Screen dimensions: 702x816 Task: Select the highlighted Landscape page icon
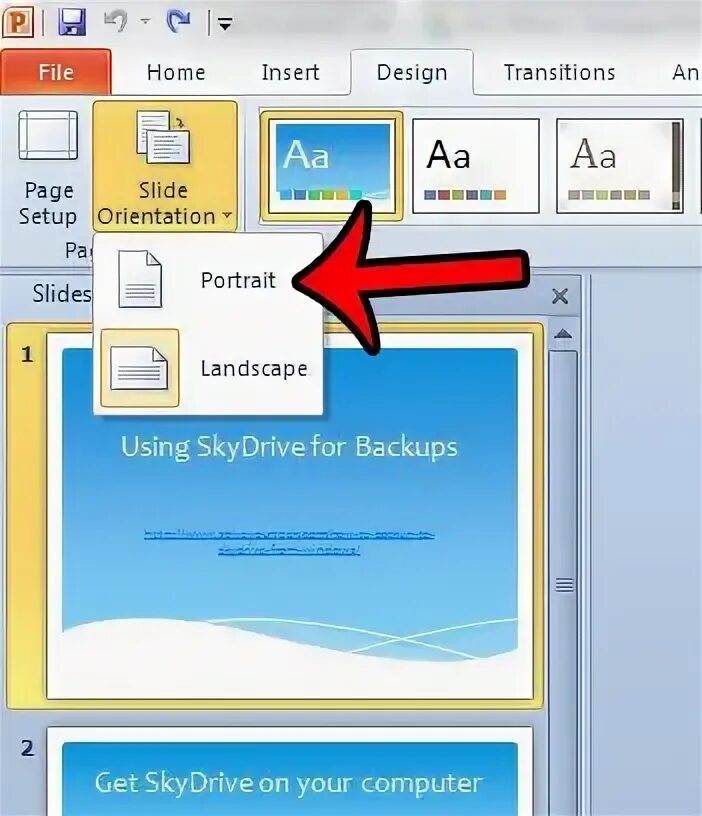coord(139,368)
